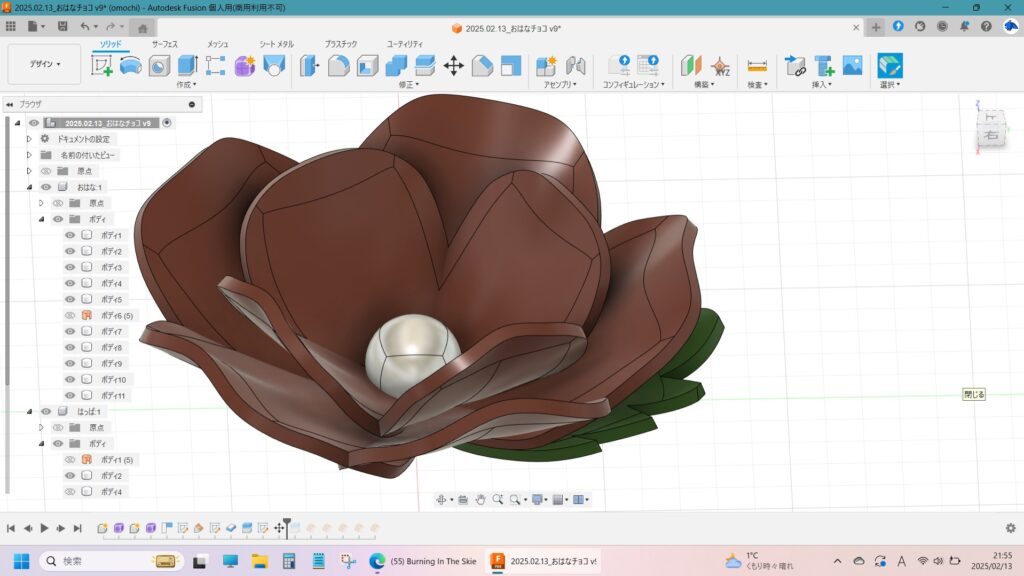Open the シート メタル tab
This screenshot has height=576, width=1024.
point(276,44)
